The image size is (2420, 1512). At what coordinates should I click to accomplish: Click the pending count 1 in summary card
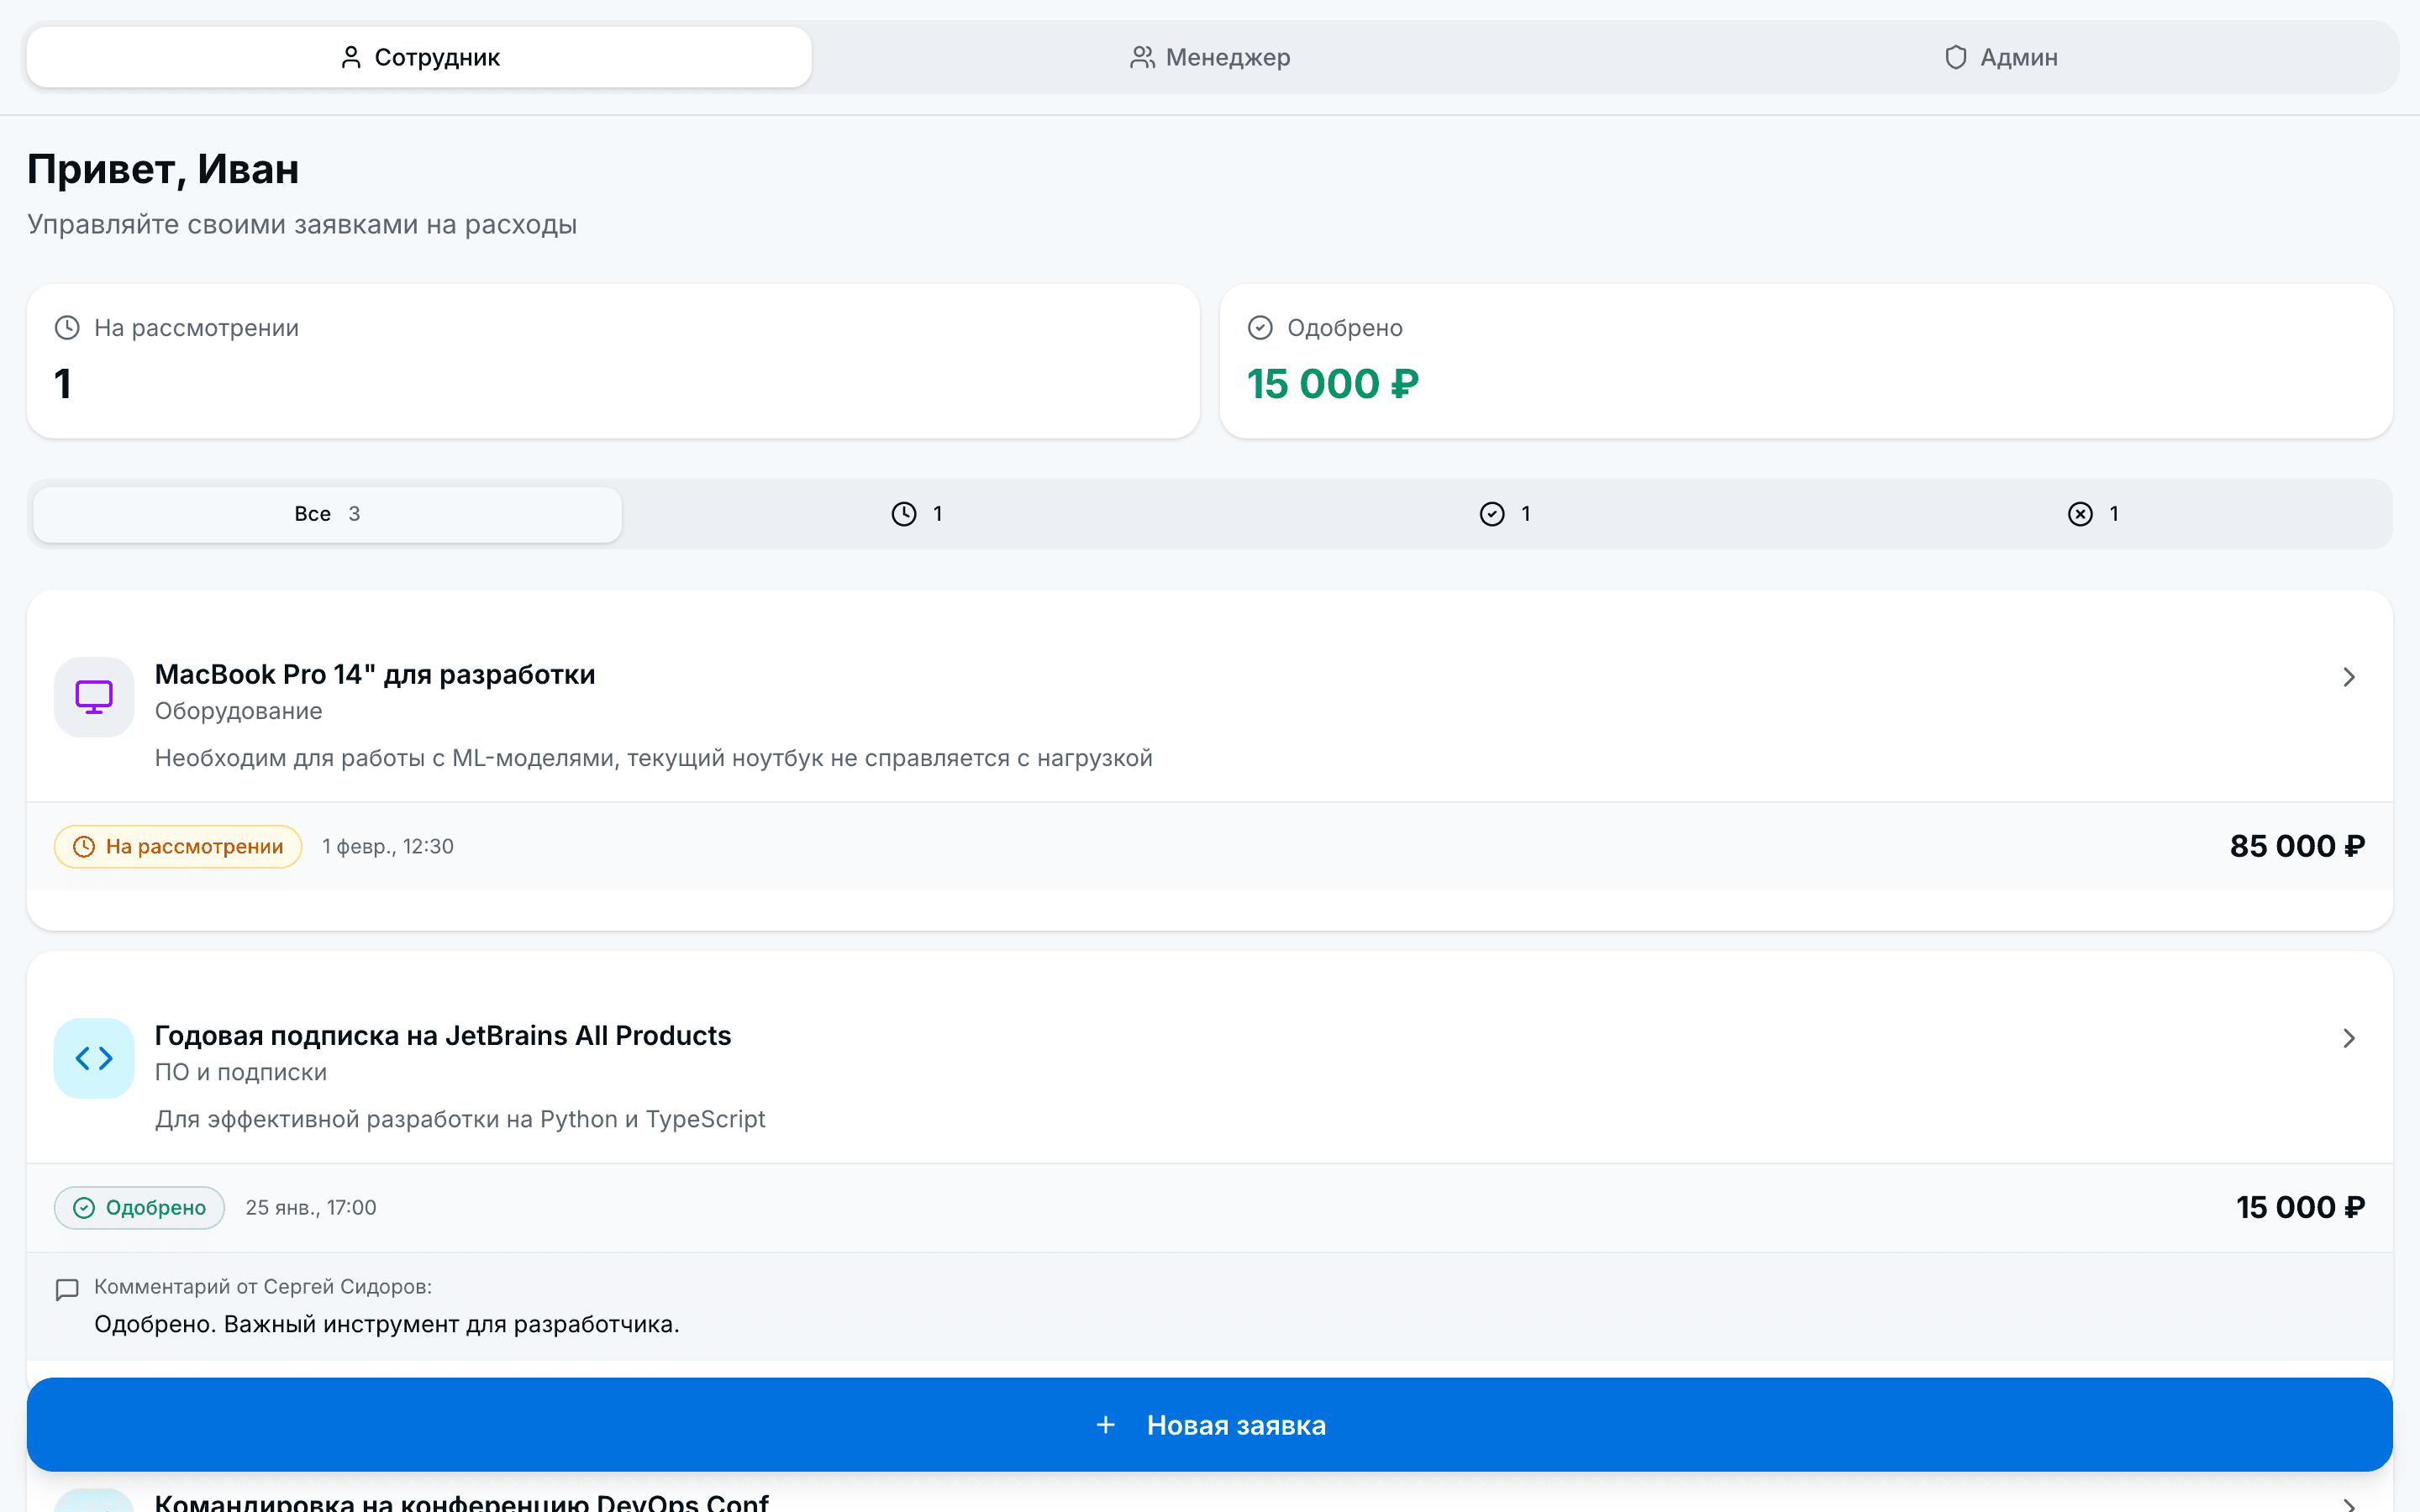63,384
